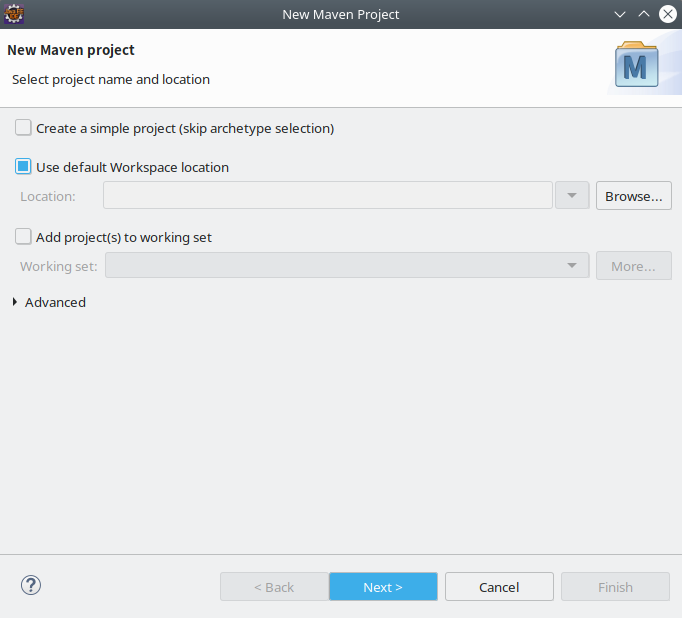Maximize dialog using up chevron icon
This screenshot has width=682, height=618.
[x=644, y=14]
